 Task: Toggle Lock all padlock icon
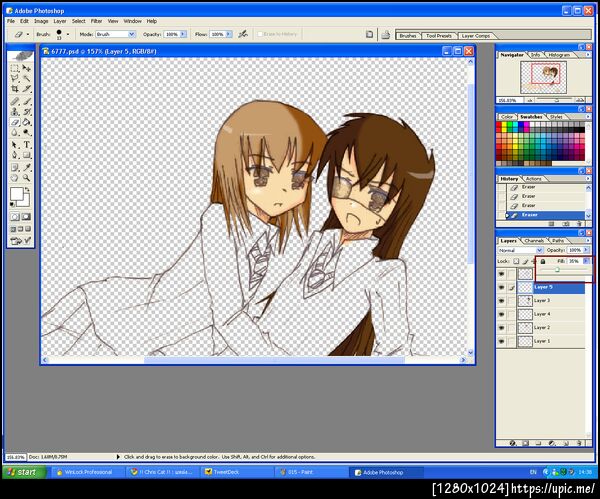tap(543, 261)
